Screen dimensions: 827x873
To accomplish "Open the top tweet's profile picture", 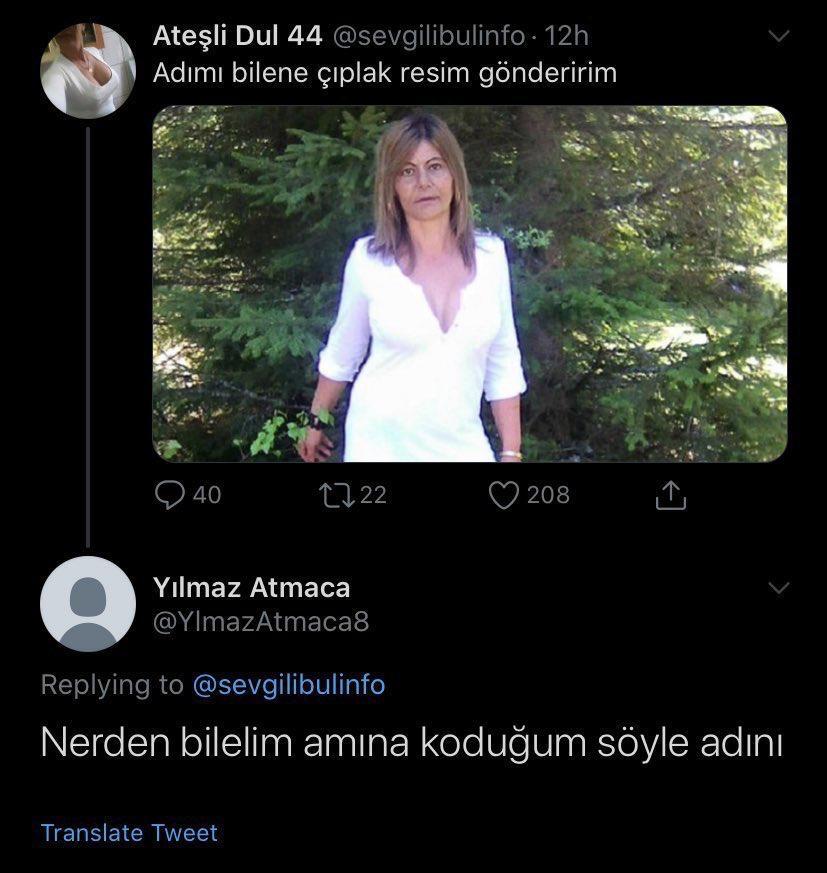I will (88, 71).
